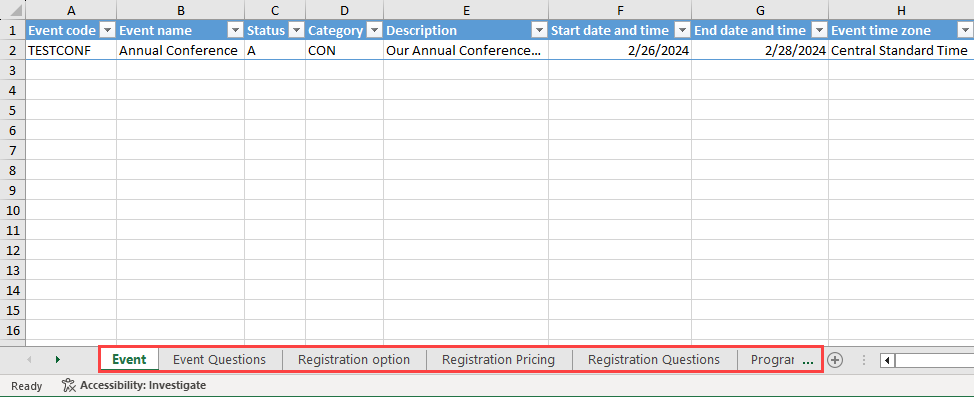Click the greyed previous-sheet navigation arrow
This screenshot has width=974, height=397.
29,360
